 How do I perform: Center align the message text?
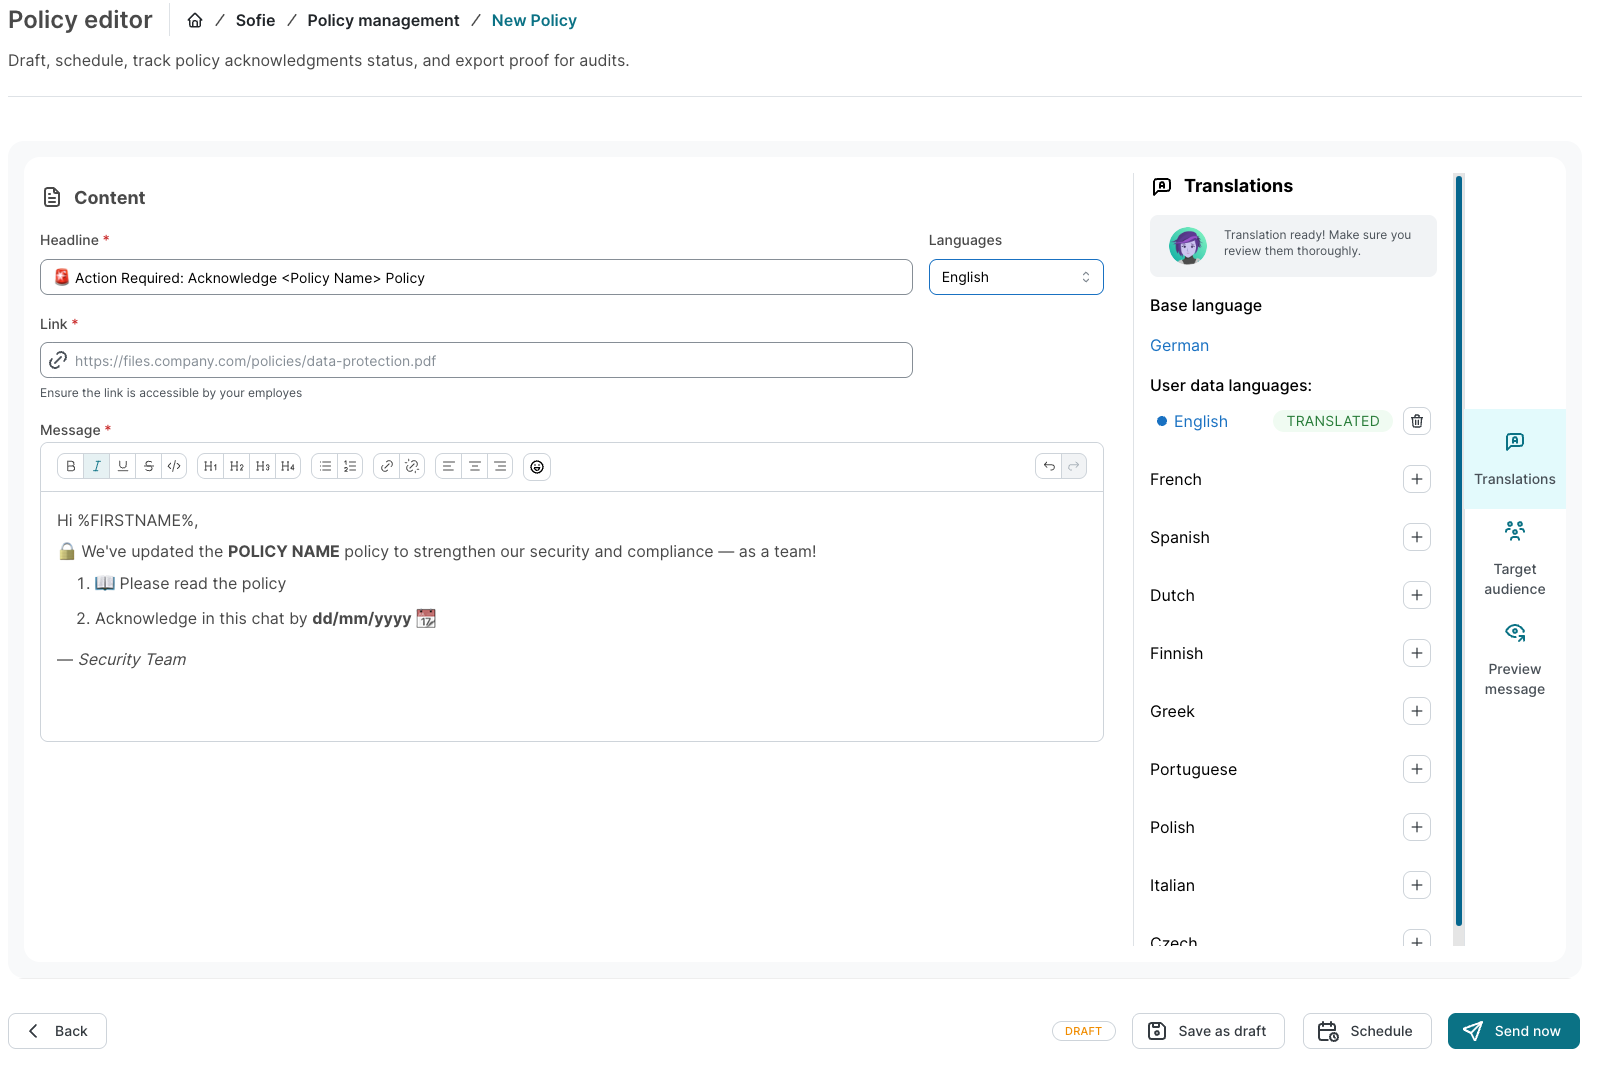tap(475, 466)
